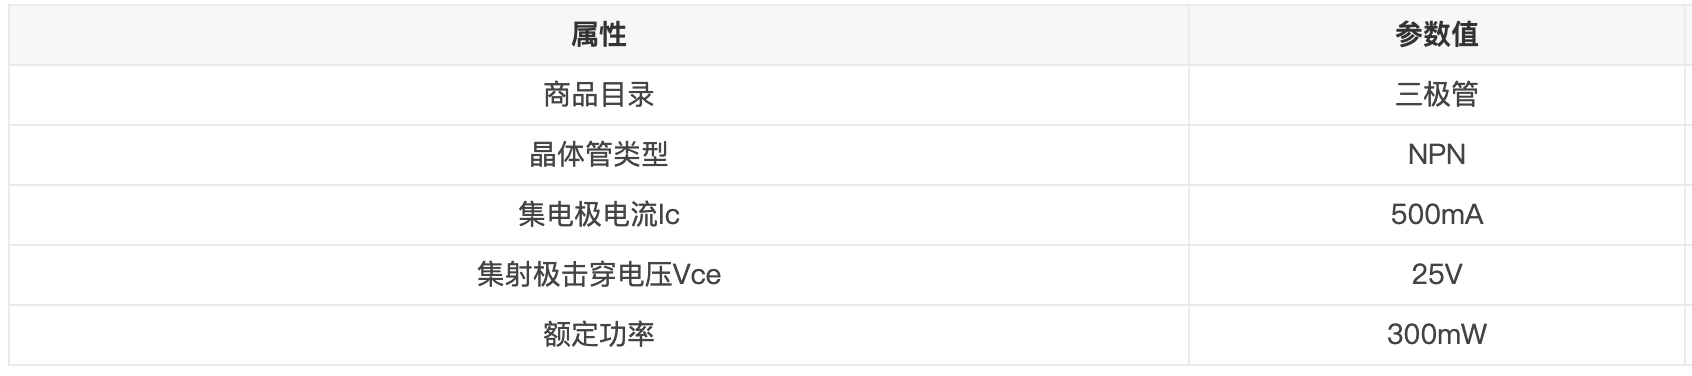The width and height of the screenshot is (1692, 376).
Task: Click the text 集电极电流Ic
Action: pos(599,215)
